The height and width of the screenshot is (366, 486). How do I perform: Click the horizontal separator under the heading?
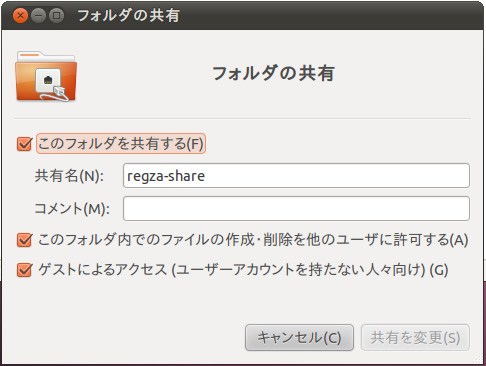tap(242, 118)
